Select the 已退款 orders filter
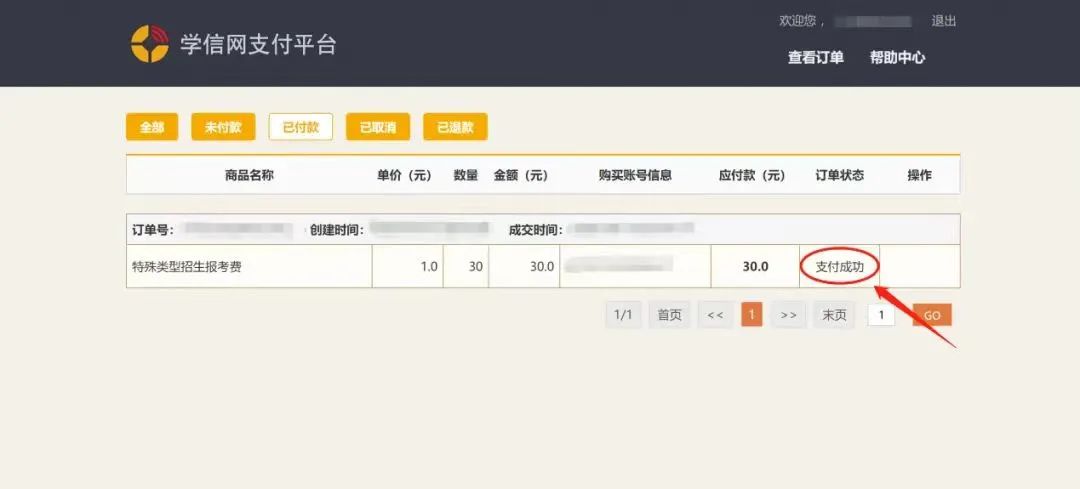This screenshot has width=1080, height=489. click(x=455, y=127)
